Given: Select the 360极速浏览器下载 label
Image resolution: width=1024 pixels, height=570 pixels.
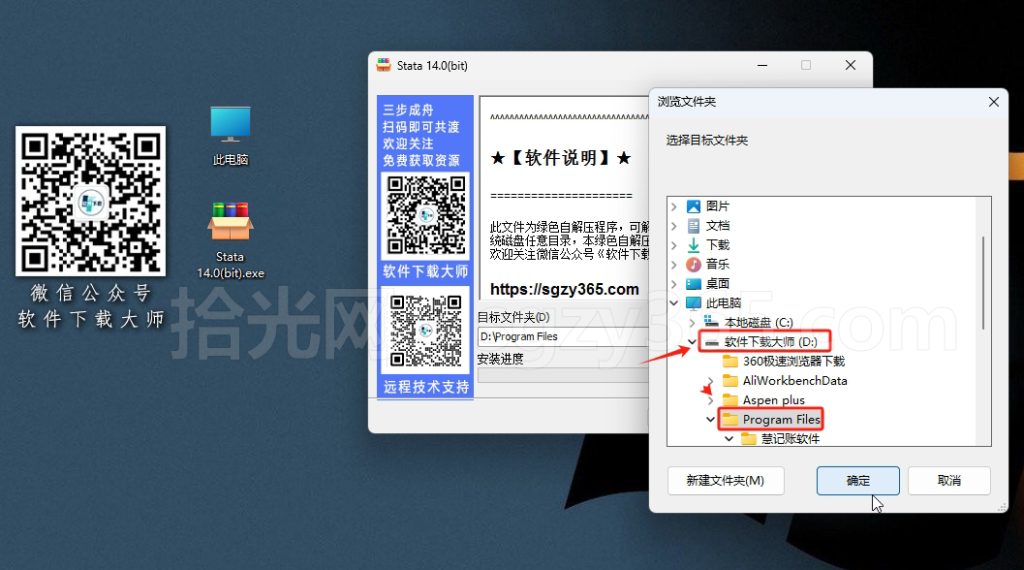Looking at the screenshot, I should [x=793, y=361].
